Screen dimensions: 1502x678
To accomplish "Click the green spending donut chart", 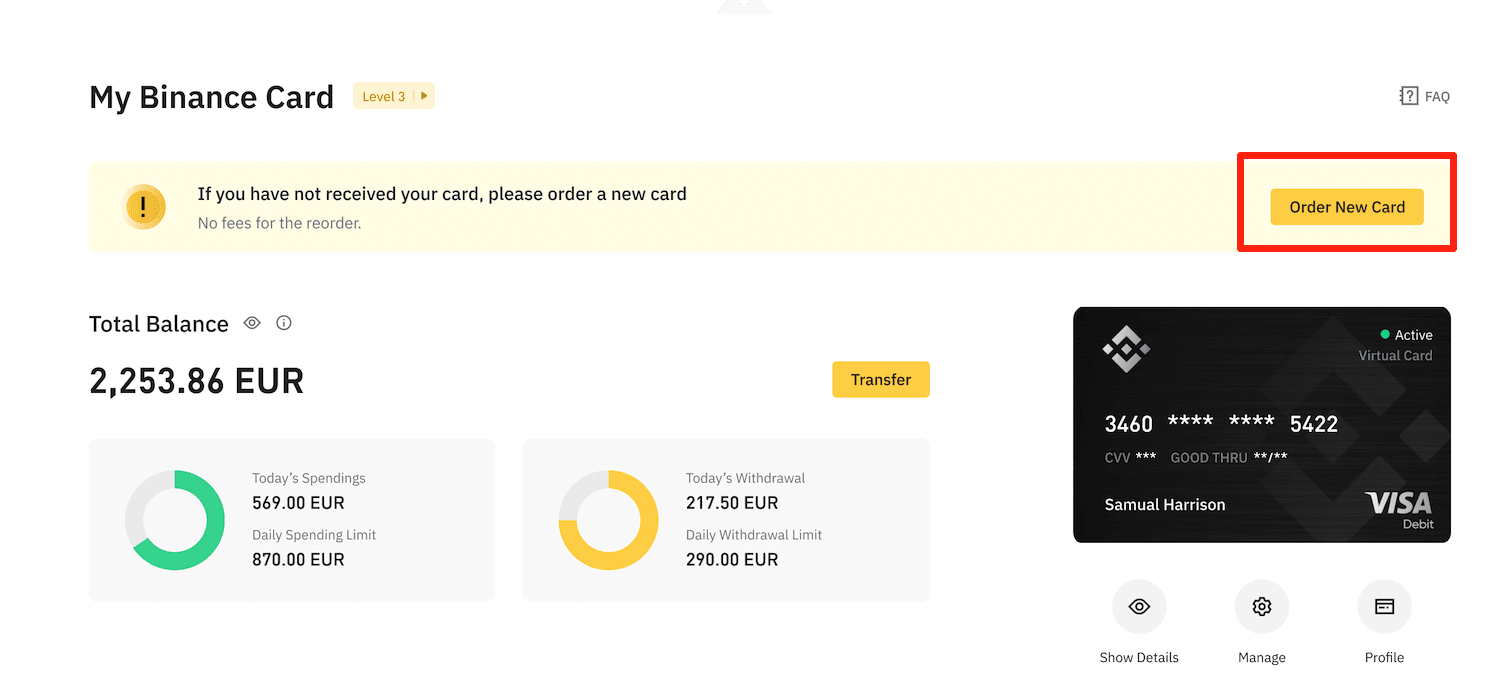I will click(x=175, y=520).
